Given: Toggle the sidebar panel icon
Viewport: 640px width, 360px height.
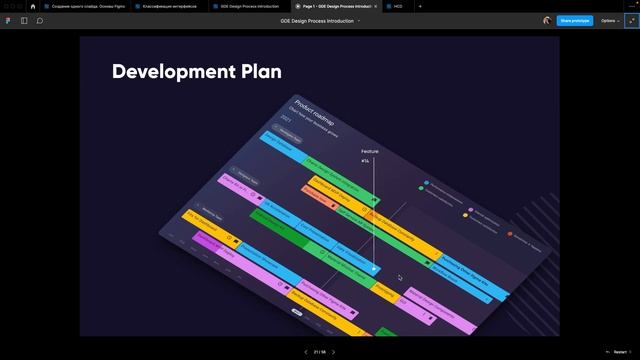Looking at the screenshot, I should 24,21.
